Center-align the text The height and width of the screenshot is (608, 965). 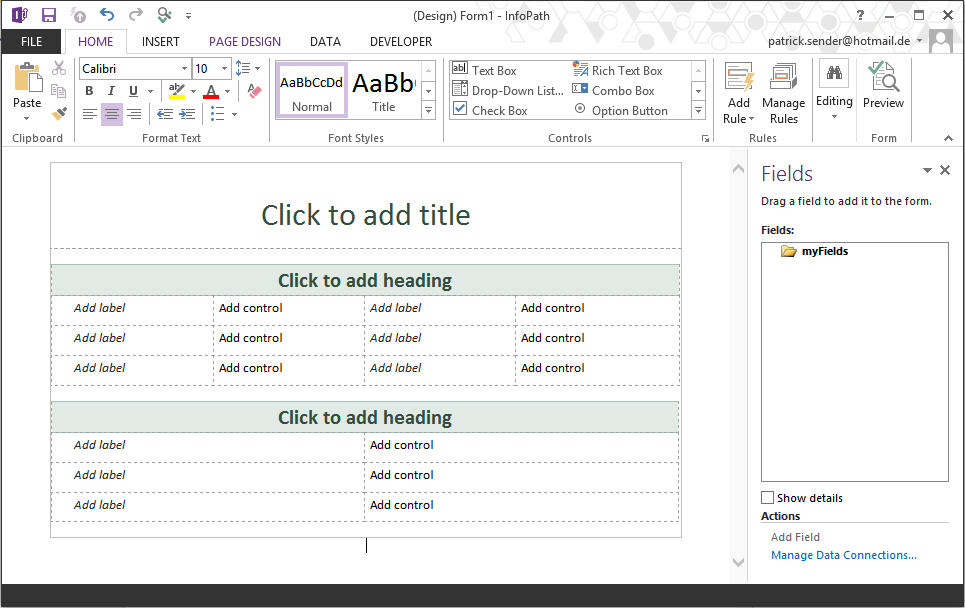(111, 114)
